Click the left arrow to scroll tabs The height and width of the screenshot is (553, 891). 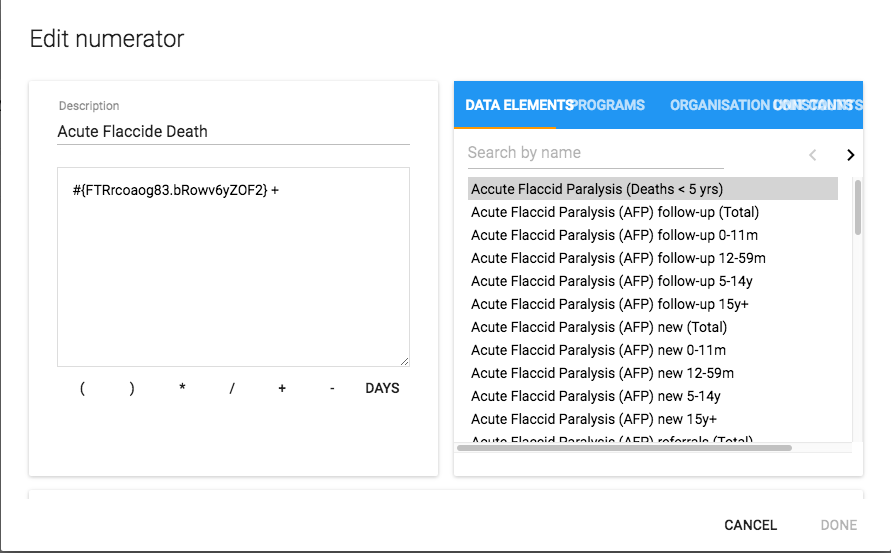812,154
